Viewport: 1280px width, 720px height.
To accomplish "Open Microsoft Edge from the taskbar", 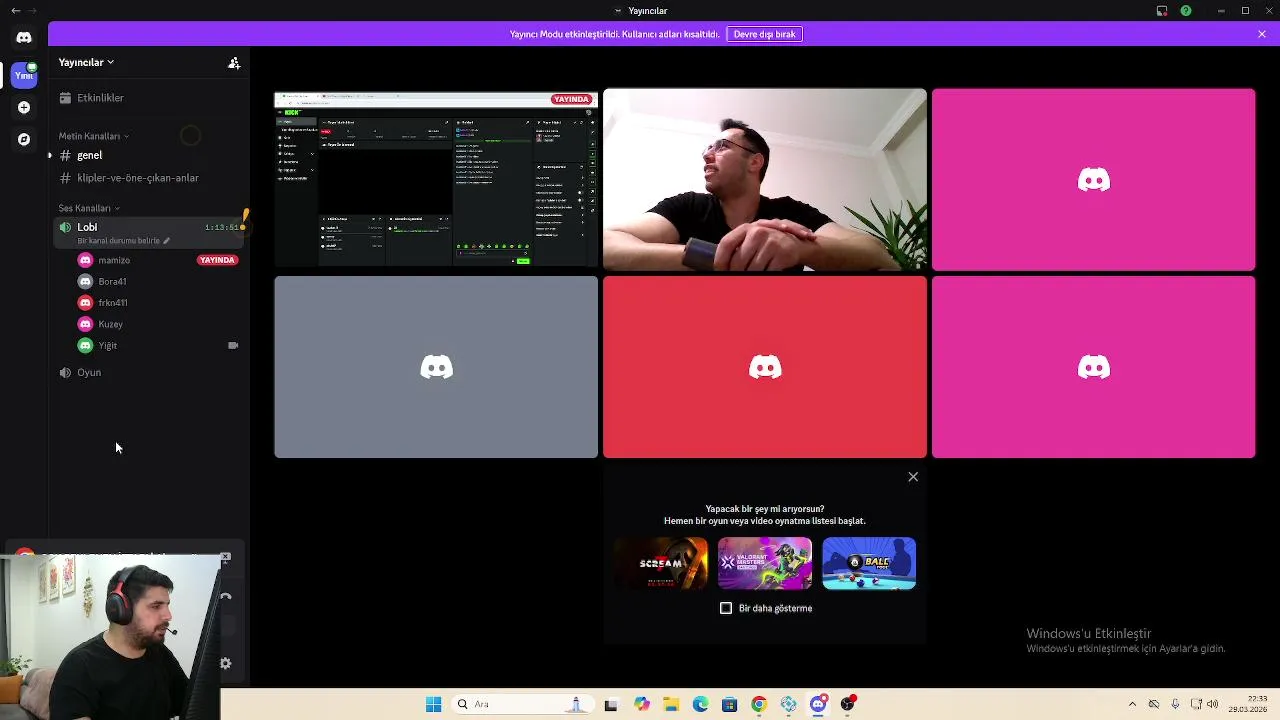I will (701, 704).
